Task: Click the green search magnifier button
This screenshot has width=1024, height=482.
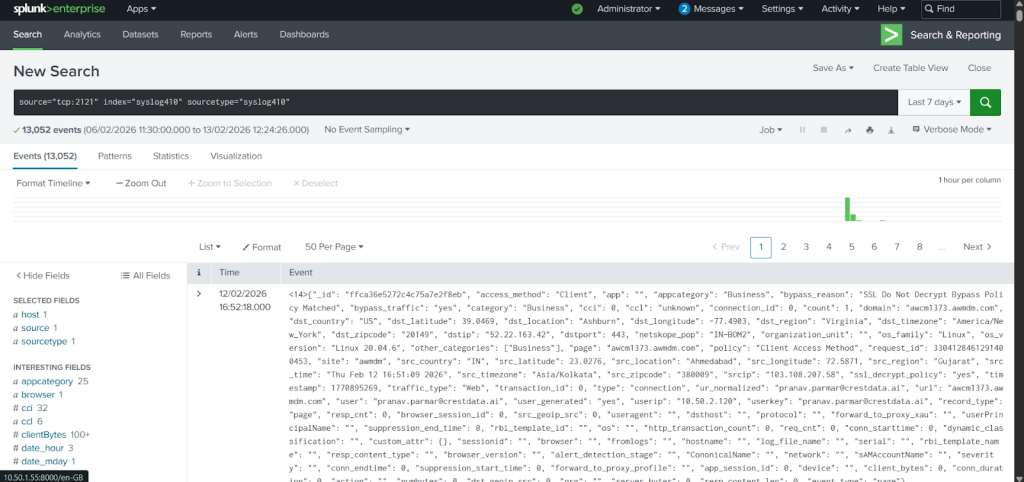Action: 985,103
